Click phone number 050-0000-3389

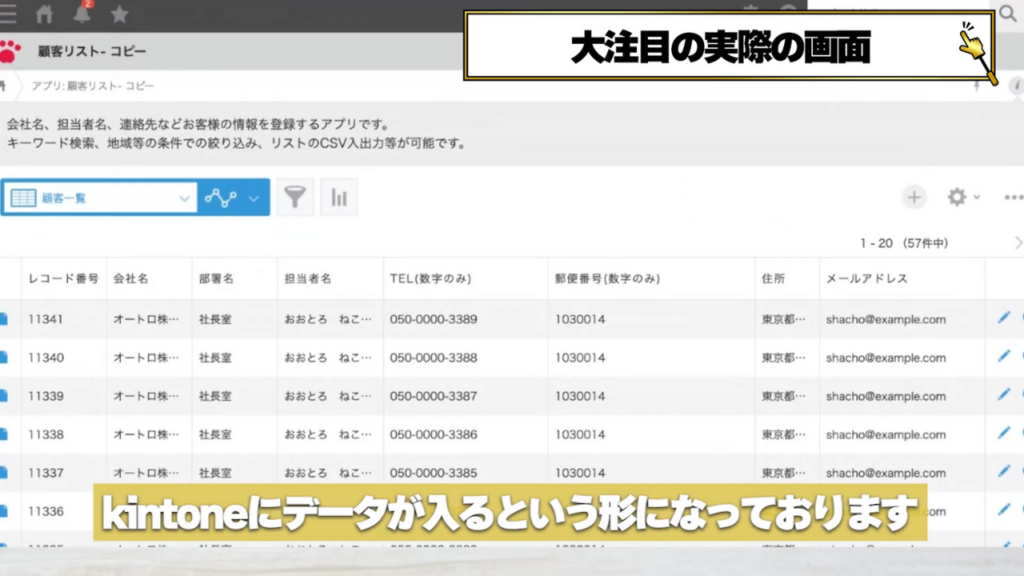(x=434, y=319)
